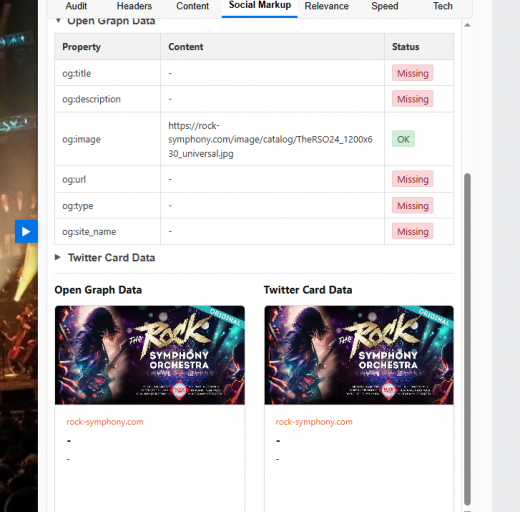This screenshot has height=512, width=520.
Task: Open the Headers tab
Action: coord(134,6)
